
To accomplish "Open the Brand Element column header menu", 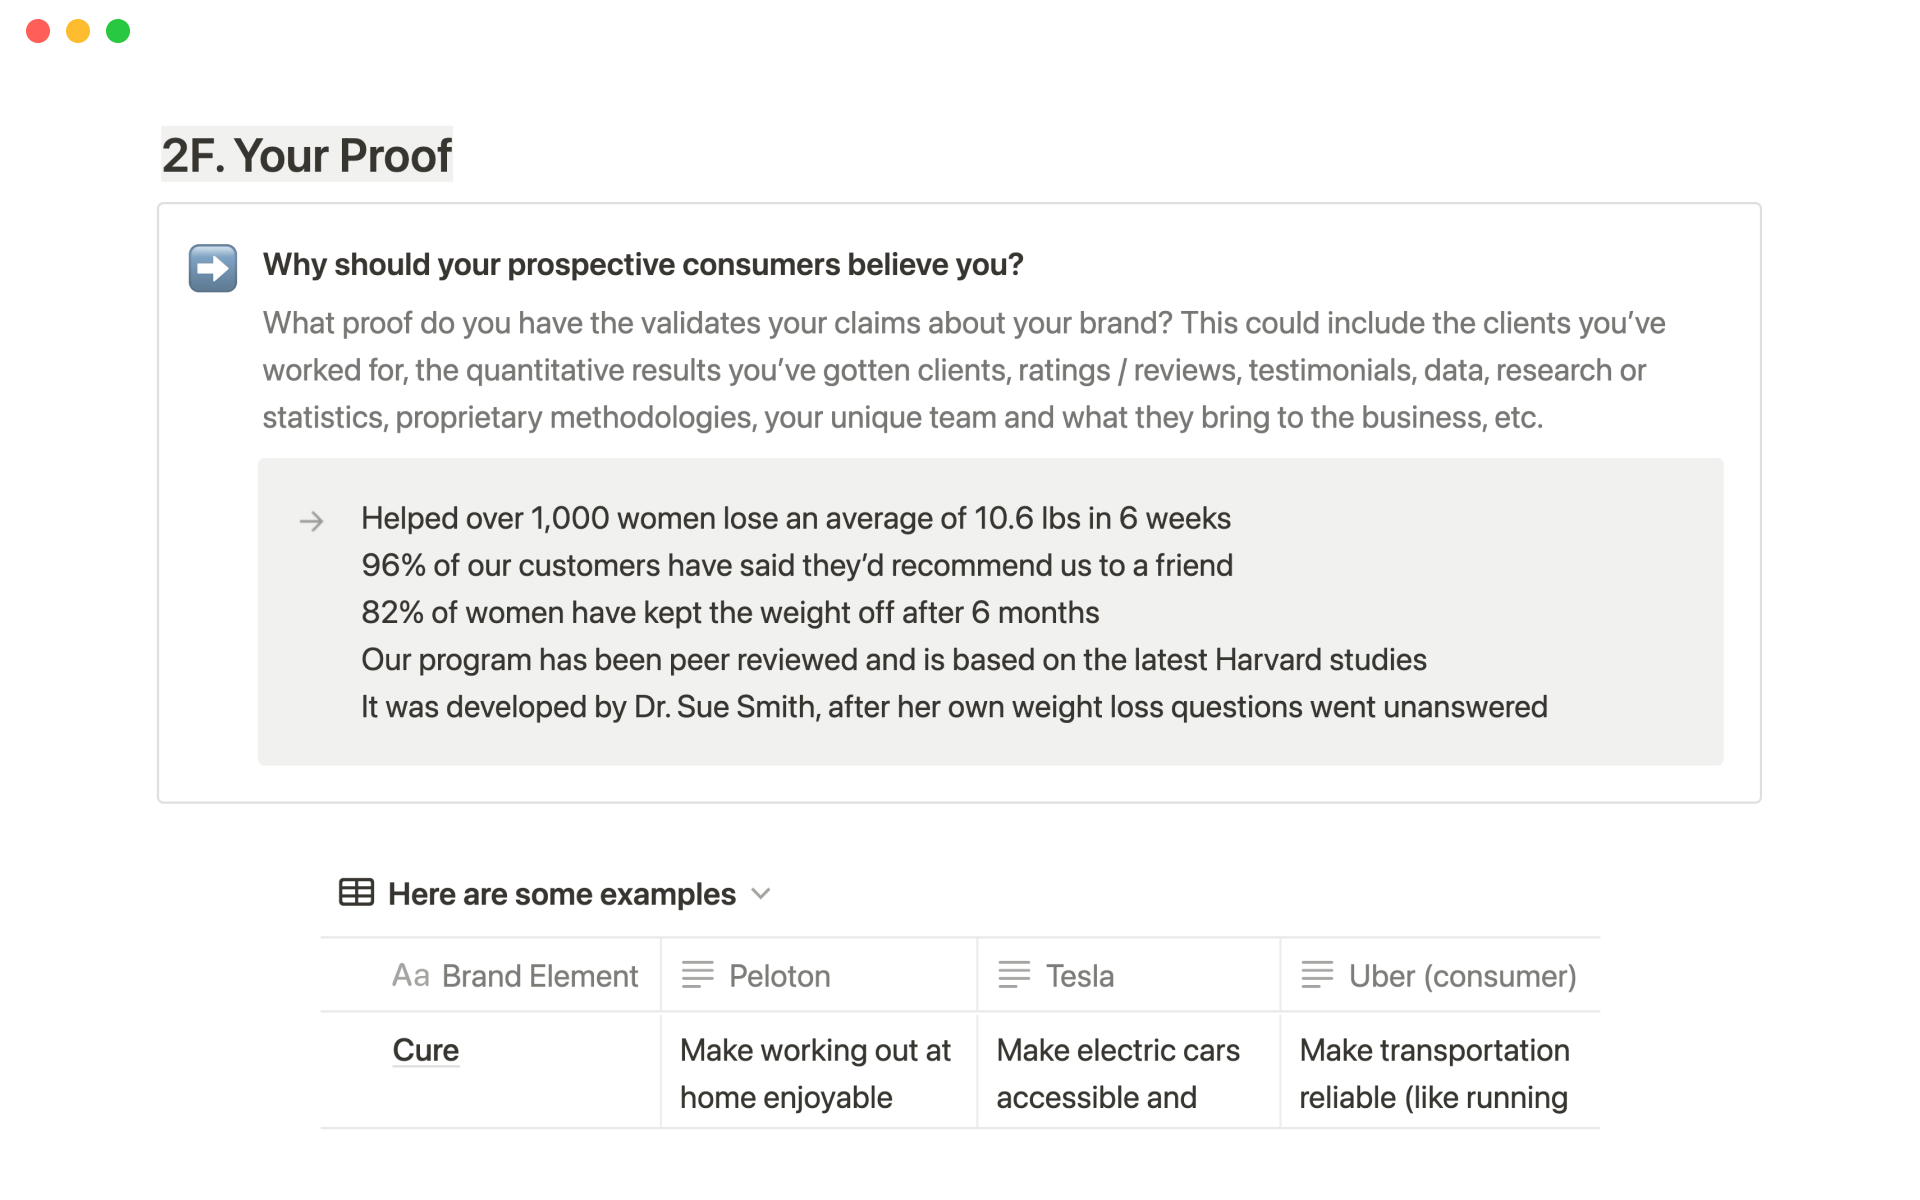I will pyautogui.click(x=539, y=976).
